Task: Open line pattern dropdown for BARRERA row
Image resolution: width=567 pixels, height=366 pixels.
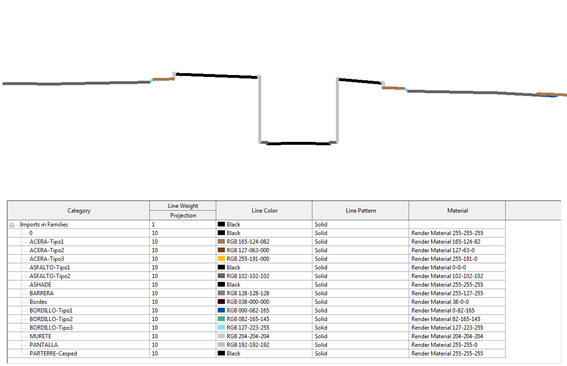Action: coord(361,293)
